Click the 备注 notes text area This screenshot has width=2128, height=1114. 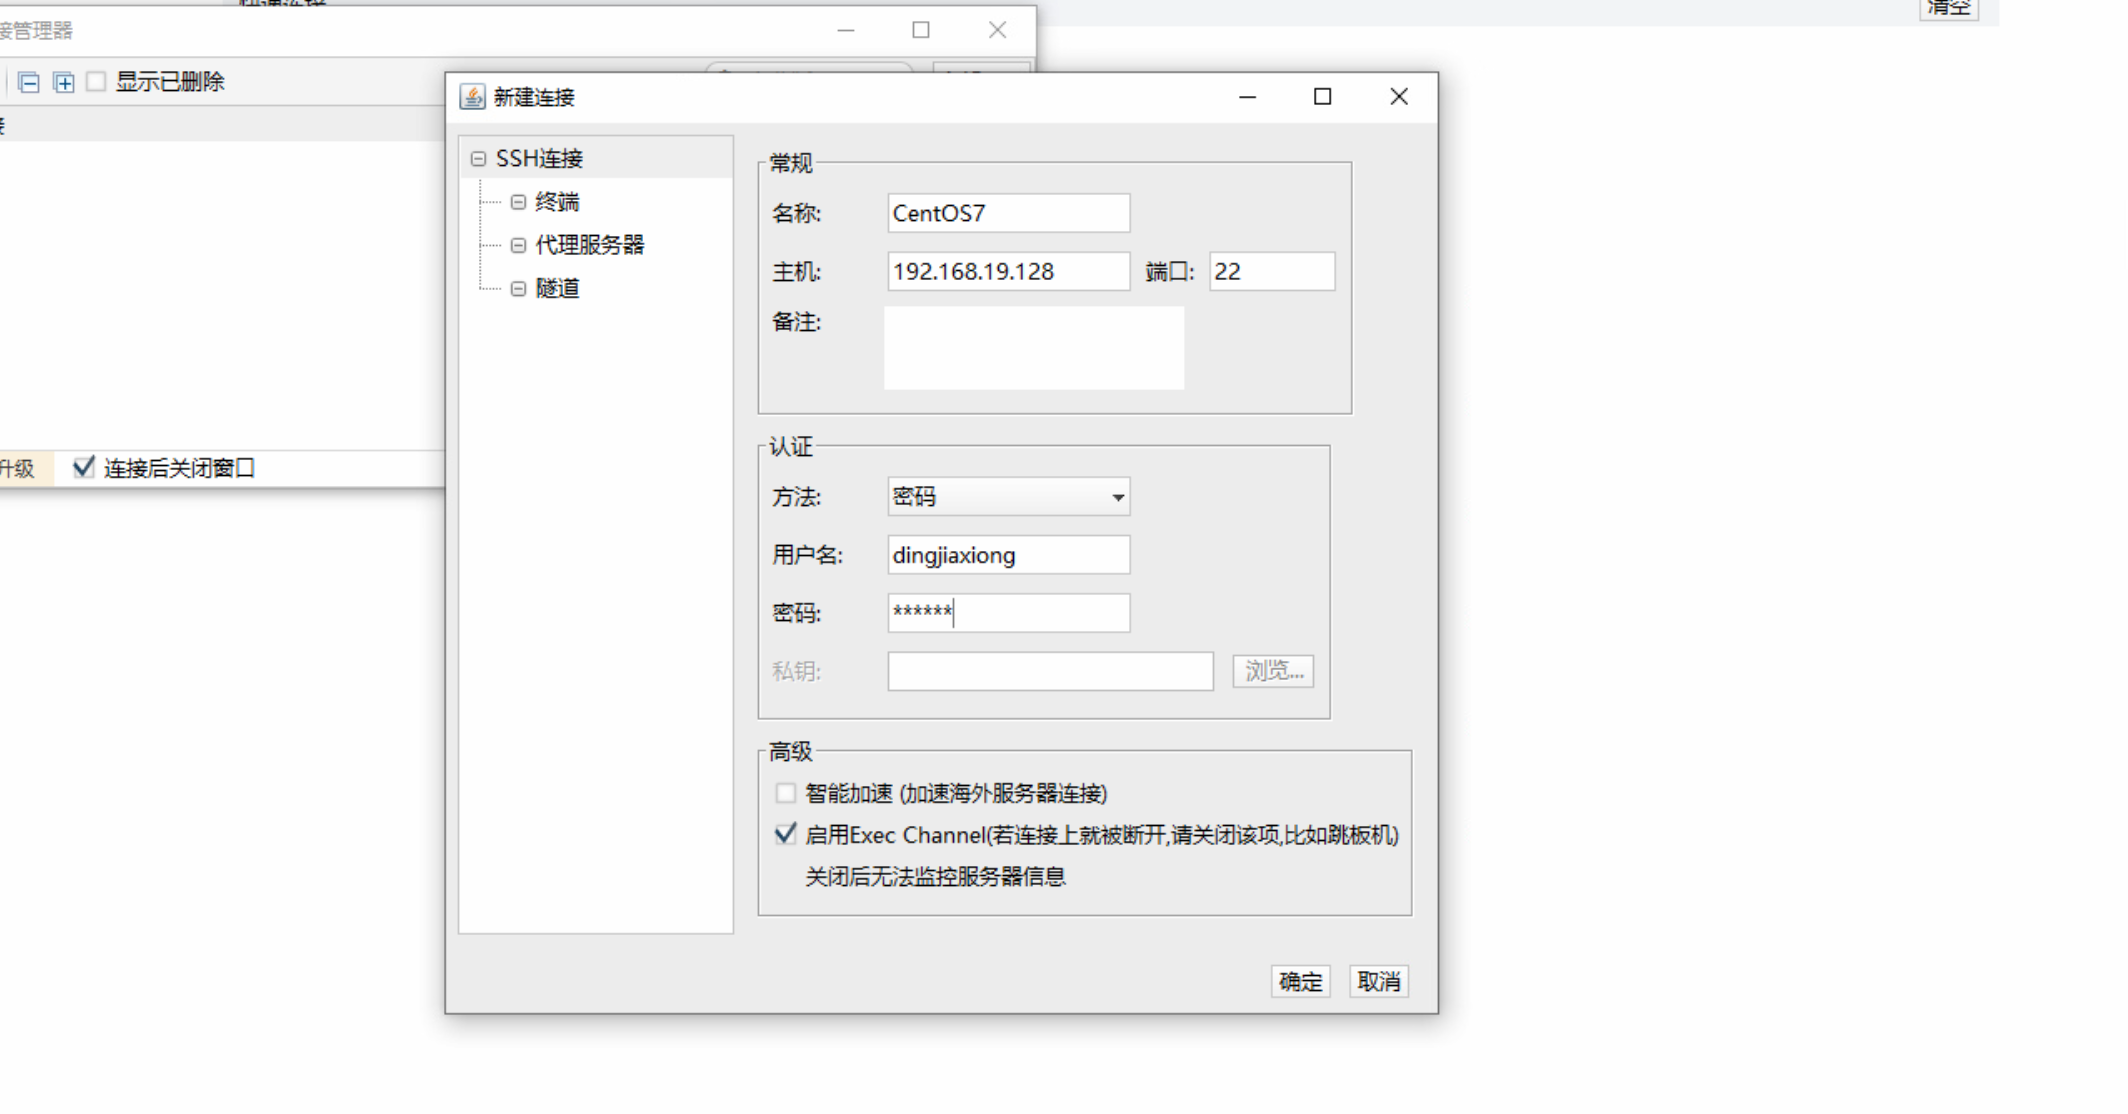1033,347
